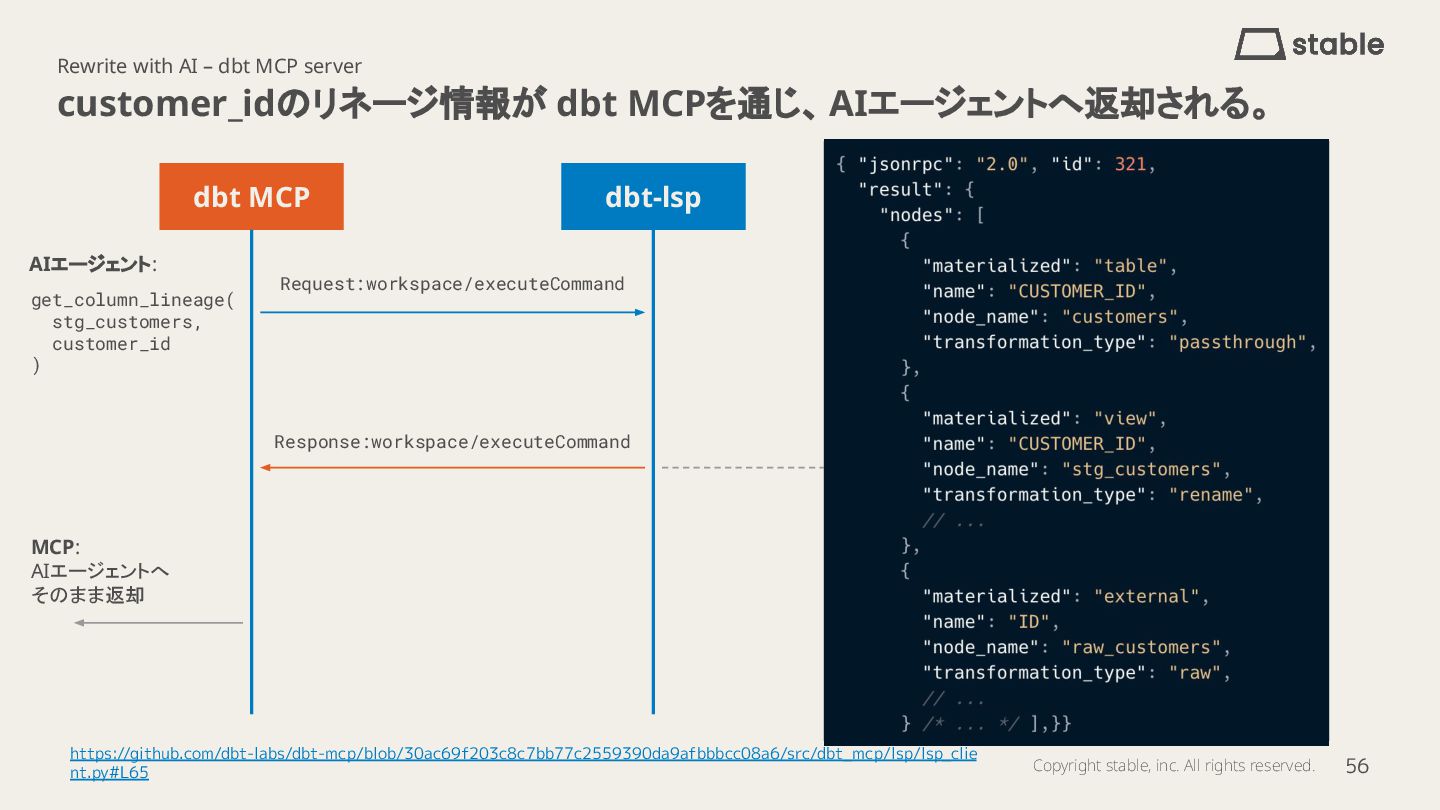Click the 'stg_customers,' argument text

click(127, 322)
